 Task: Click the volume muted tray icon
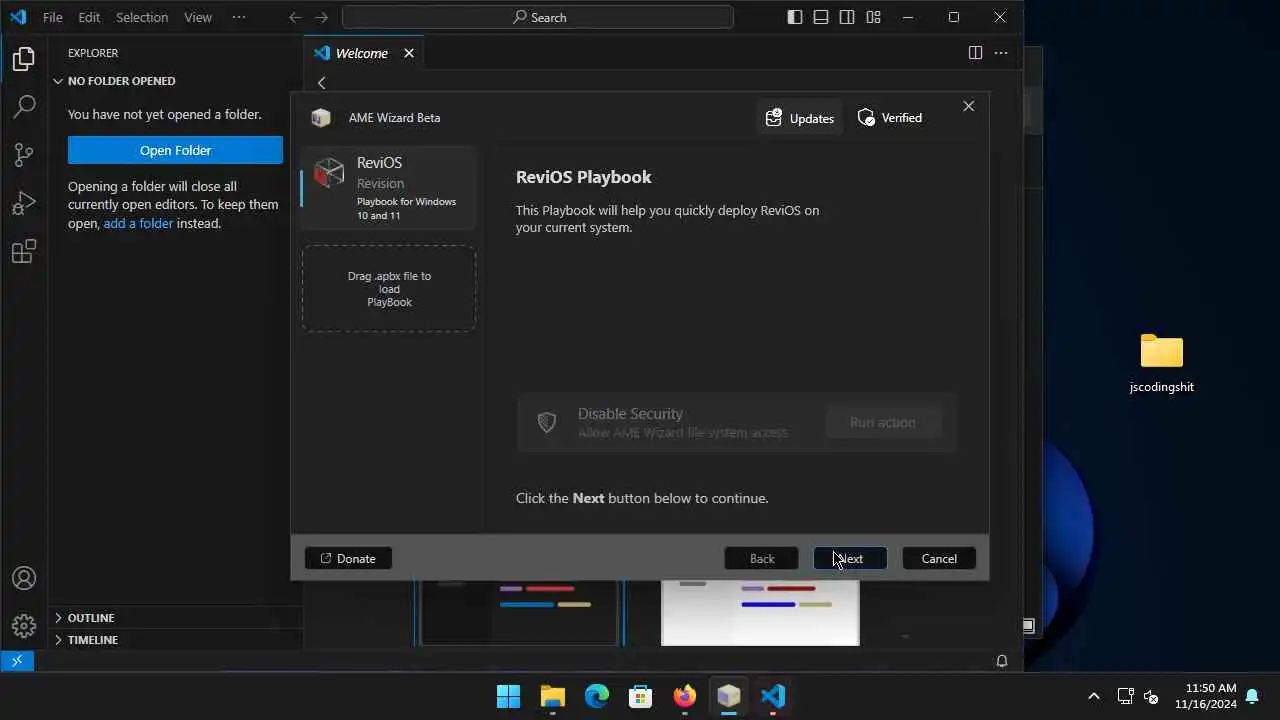click(x=1151, y=696)
